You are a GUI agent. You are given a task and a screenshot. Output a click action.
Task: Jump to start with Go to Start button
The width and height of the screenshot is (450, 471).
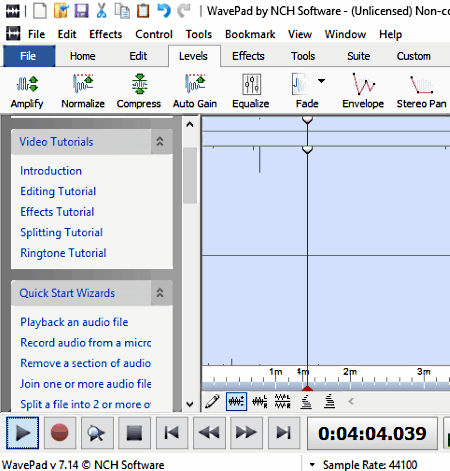click(171, 433)
